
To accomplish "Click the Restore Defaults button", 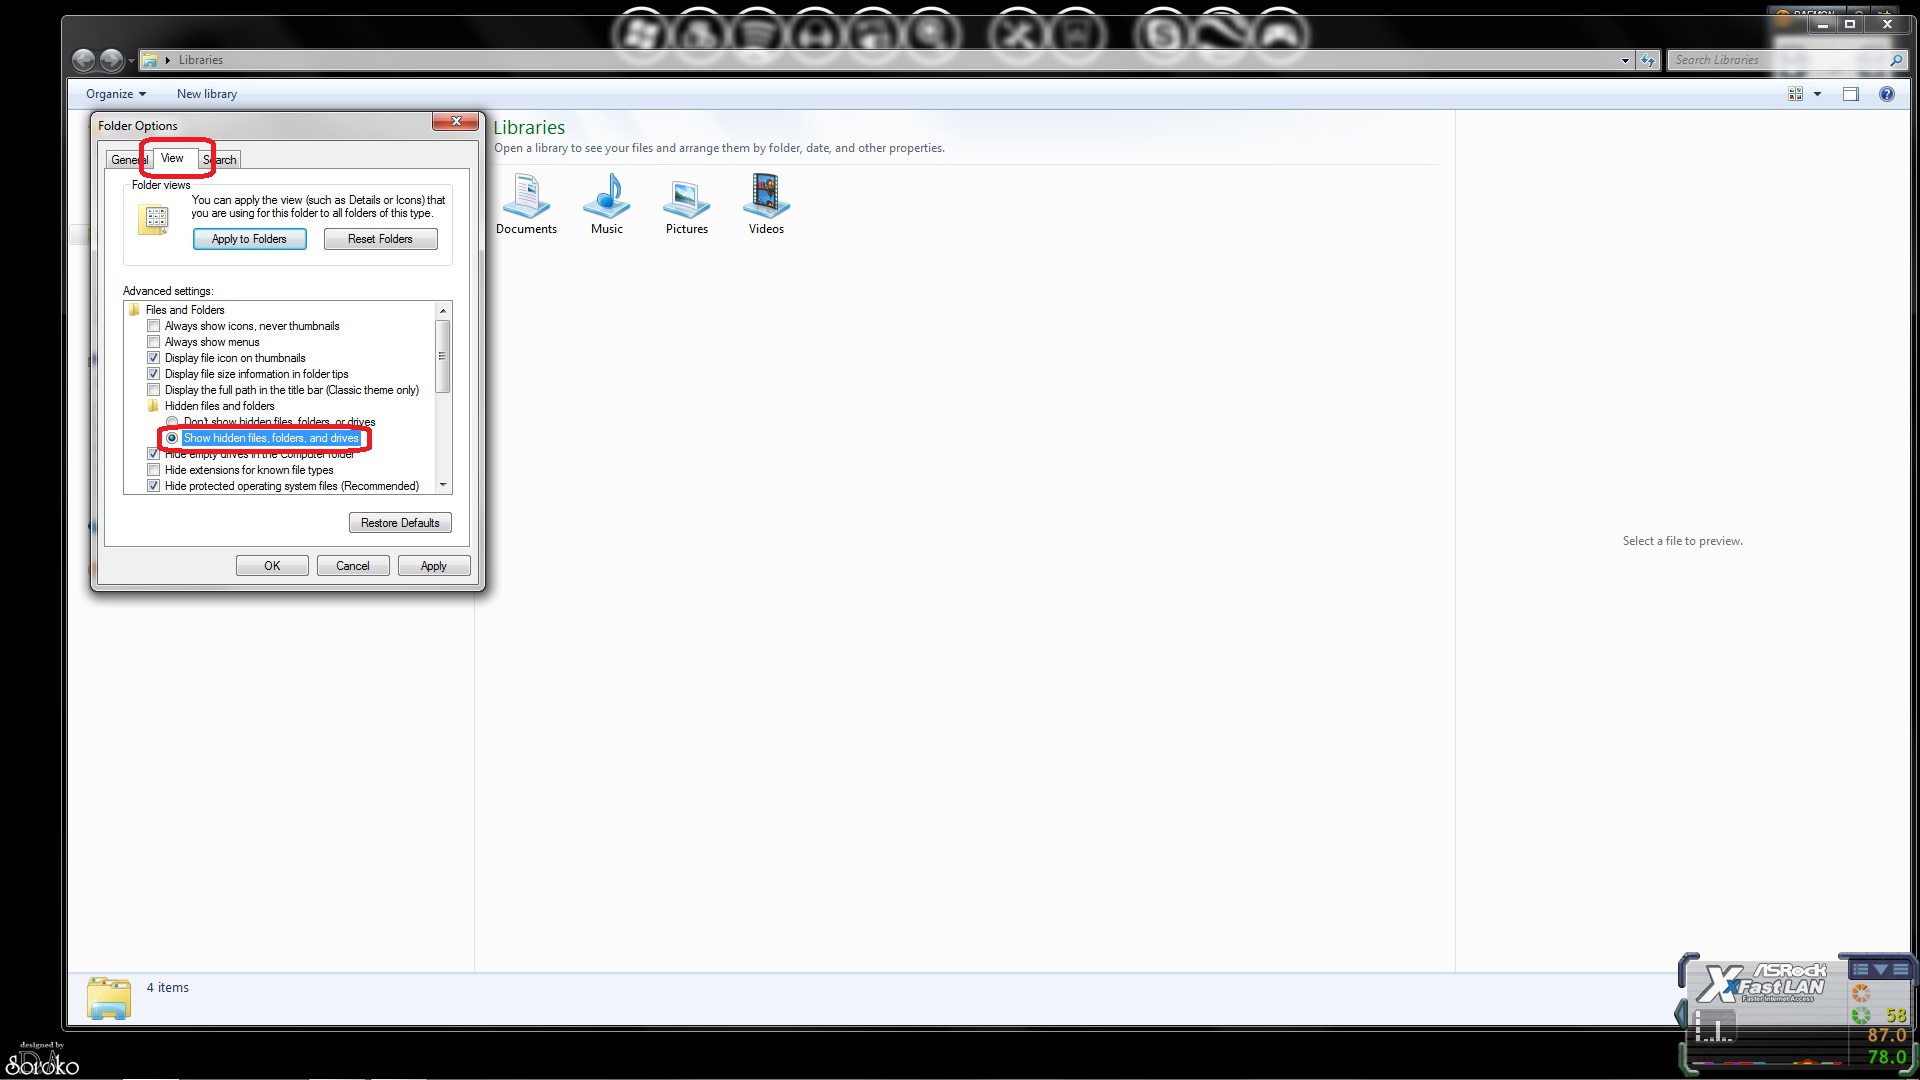I will pyautogui.click(x=400, y=523).
